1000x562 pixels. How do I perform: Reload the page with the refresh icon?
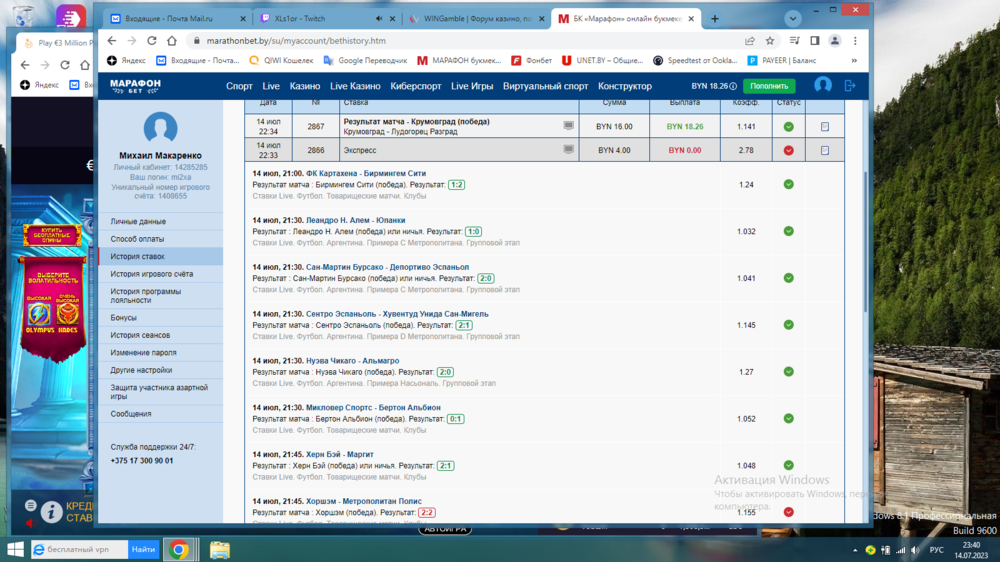click(152, 41)
